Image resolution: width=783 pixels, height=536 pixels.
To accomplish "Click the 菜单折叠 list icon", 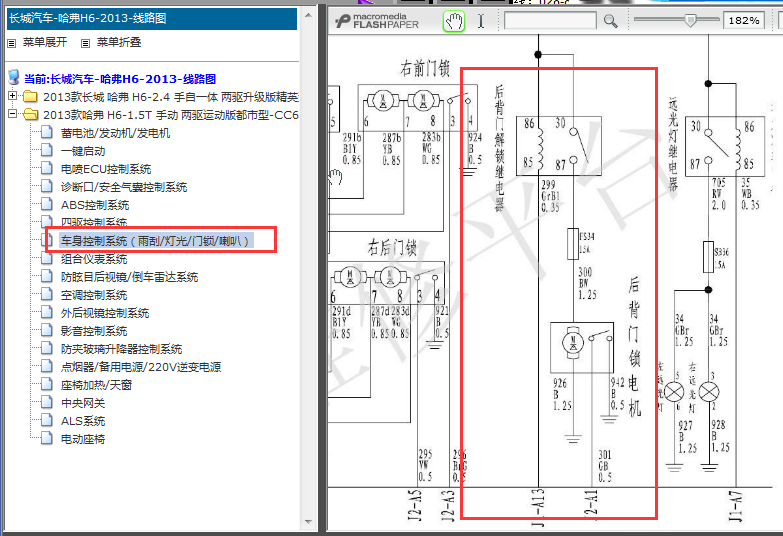I will point(85,43).
